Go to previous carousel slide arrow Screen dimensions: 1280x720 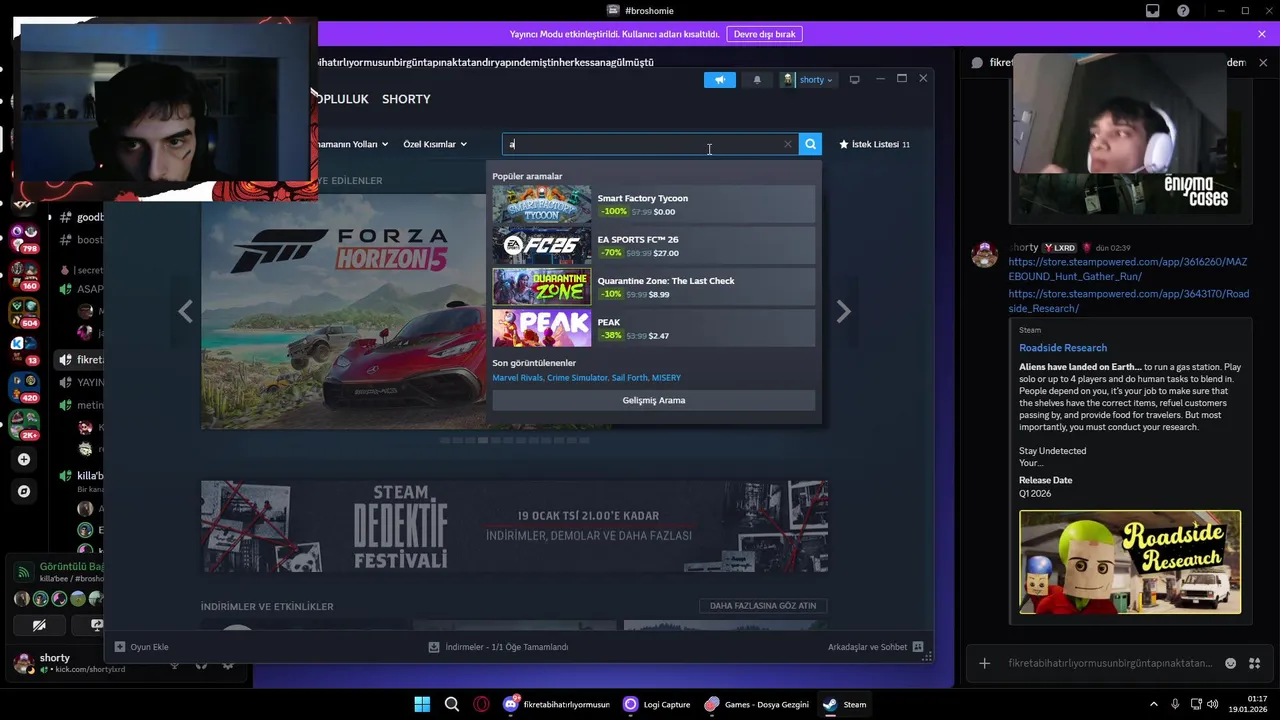185,312
